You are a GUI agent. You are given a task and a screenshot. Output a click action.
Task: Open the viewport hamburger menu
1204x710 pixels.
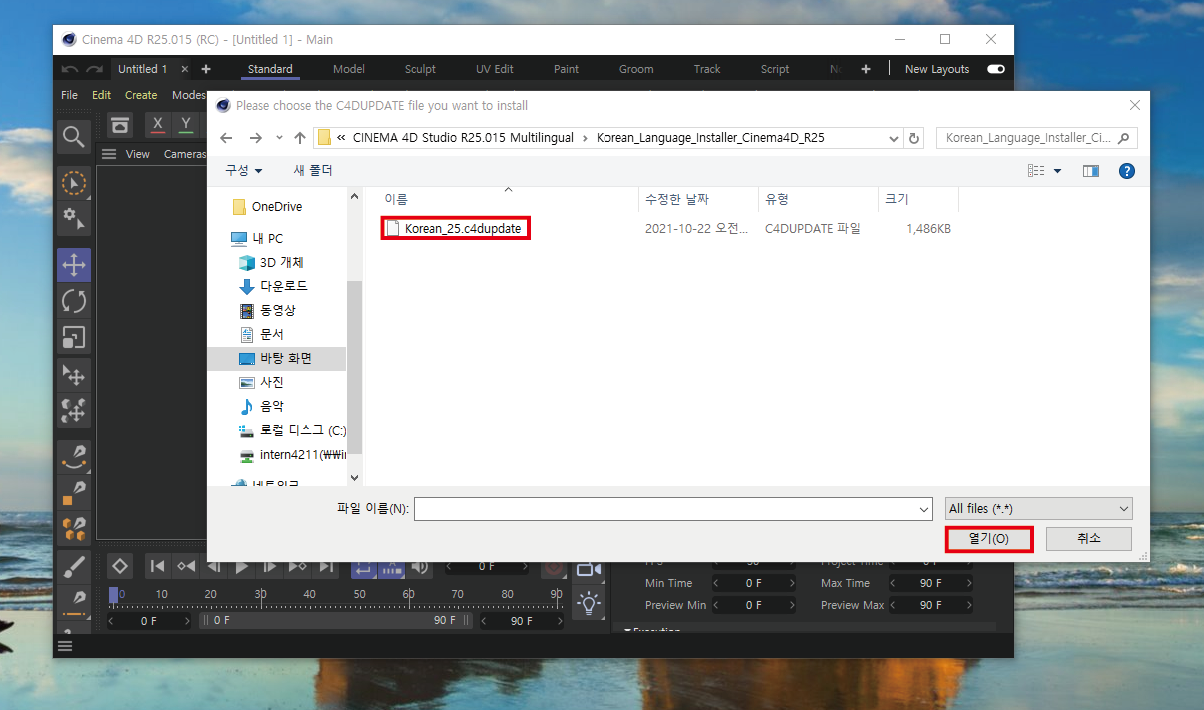tap(109, 154)
